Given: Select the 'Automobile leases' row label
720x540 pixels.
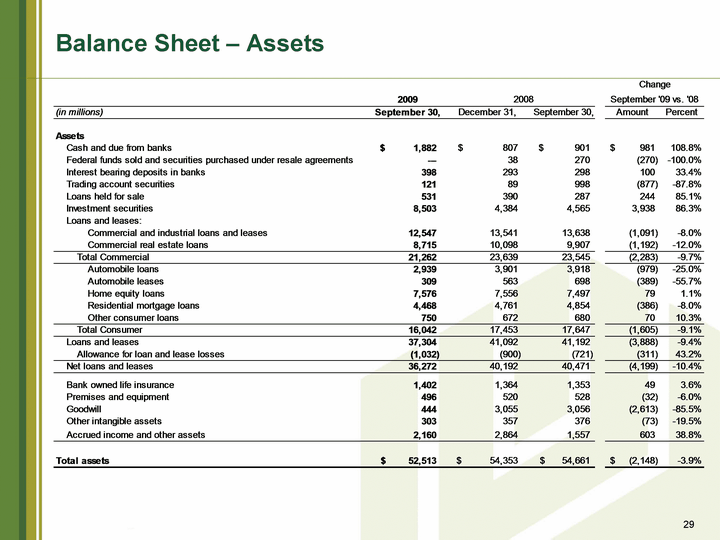Looking at the screenshot, I should pos(125,281).
